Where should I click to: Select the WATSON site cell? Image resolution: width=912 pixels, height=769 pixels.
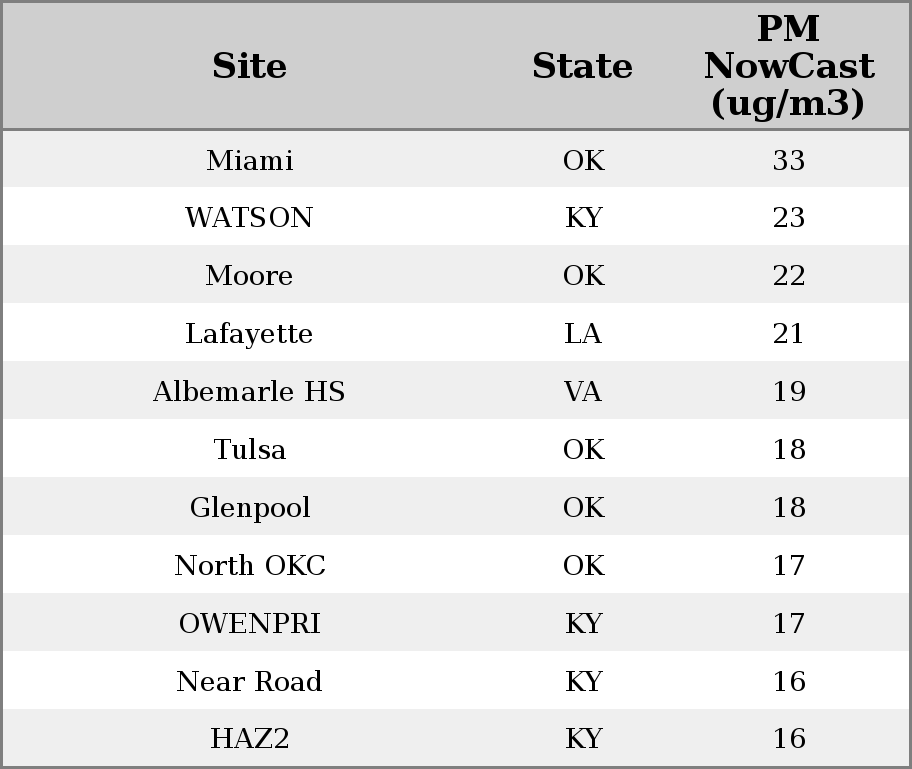coord(249,218)
